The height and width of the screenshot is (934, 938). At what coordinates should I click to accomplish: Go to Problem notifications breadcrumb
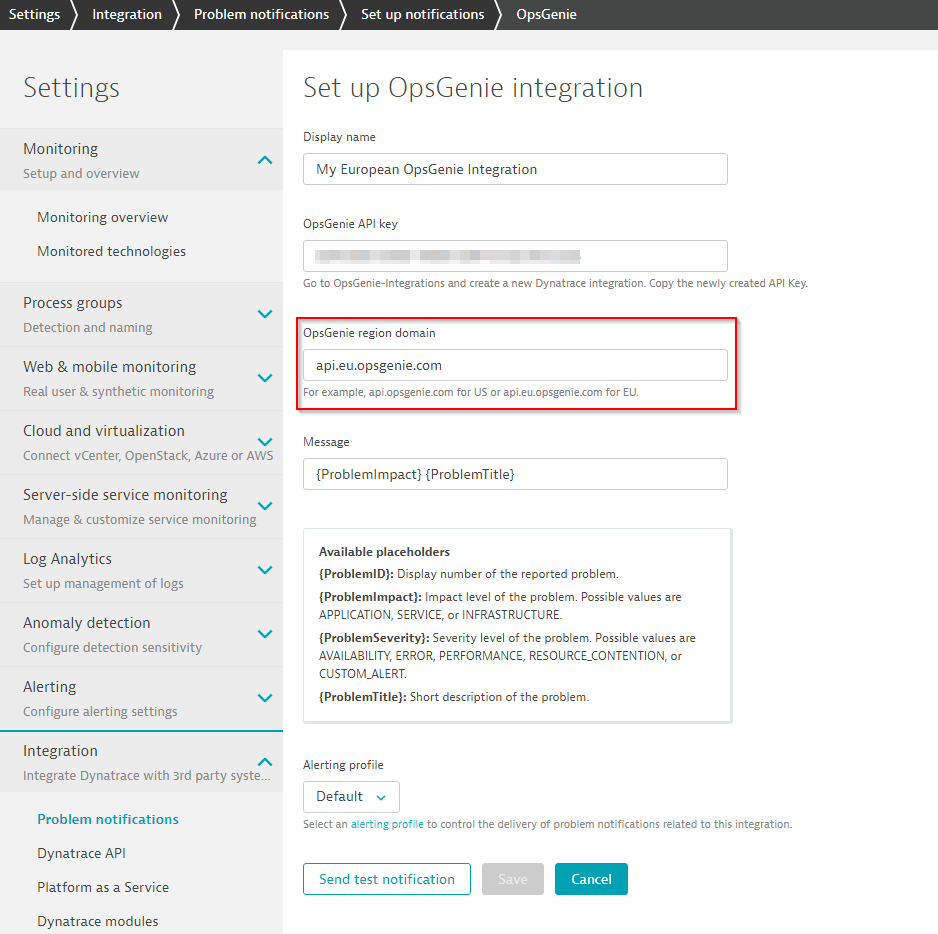[261, 14]
